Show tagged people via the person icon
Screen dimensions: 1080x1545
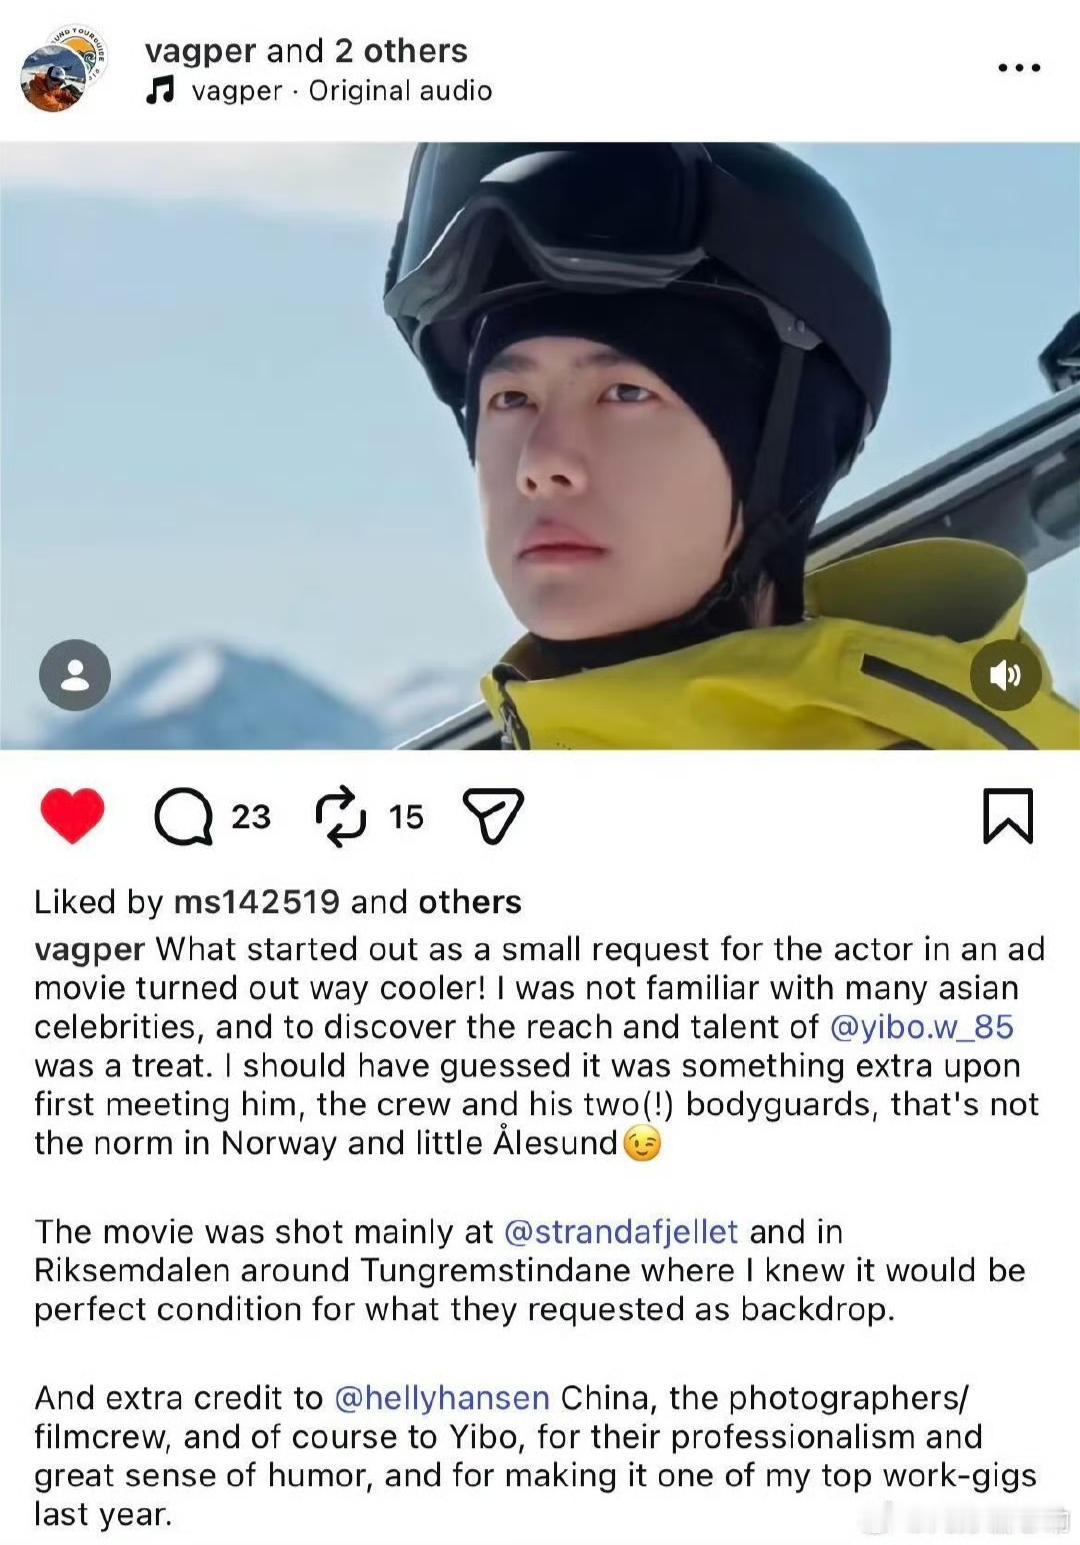(75, 675)
